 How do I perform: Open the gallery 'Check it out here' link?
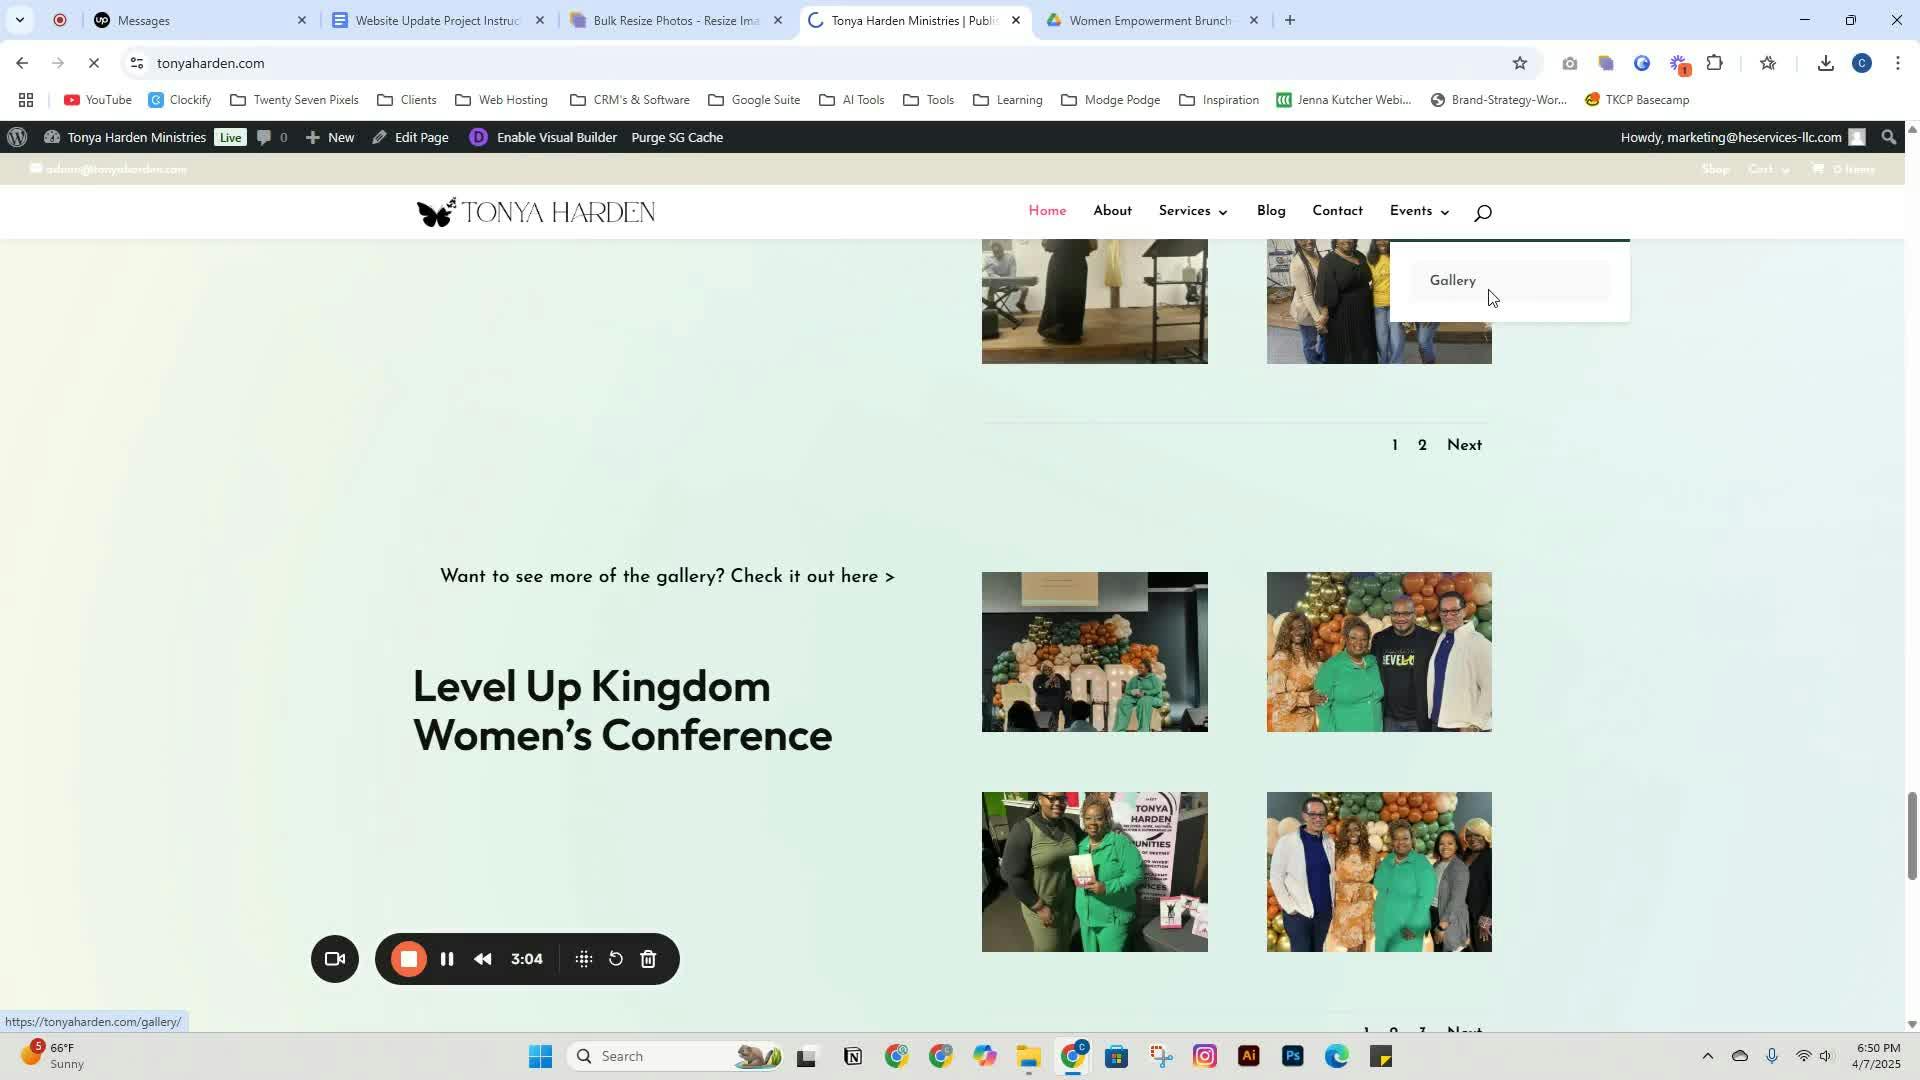(667, 576)
